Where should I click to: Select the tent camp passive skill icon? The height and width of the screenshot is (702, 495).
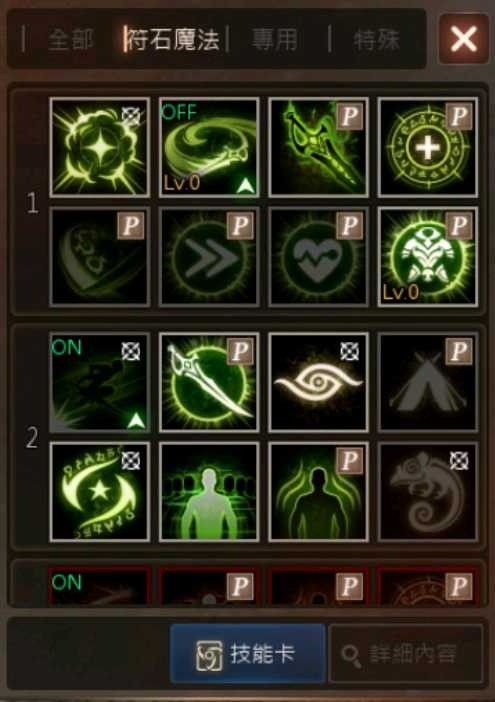point(428,382)
